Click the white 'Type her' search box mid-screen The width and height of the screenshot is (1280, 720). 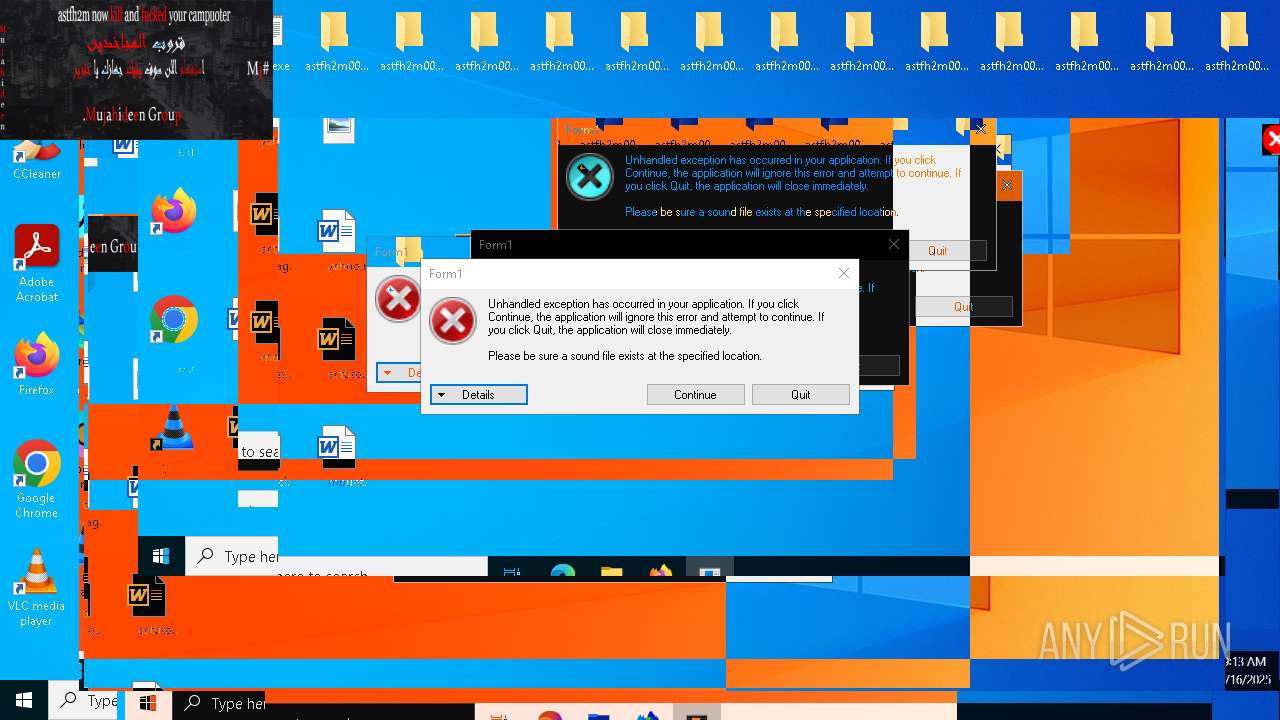[x=233, y=556]
